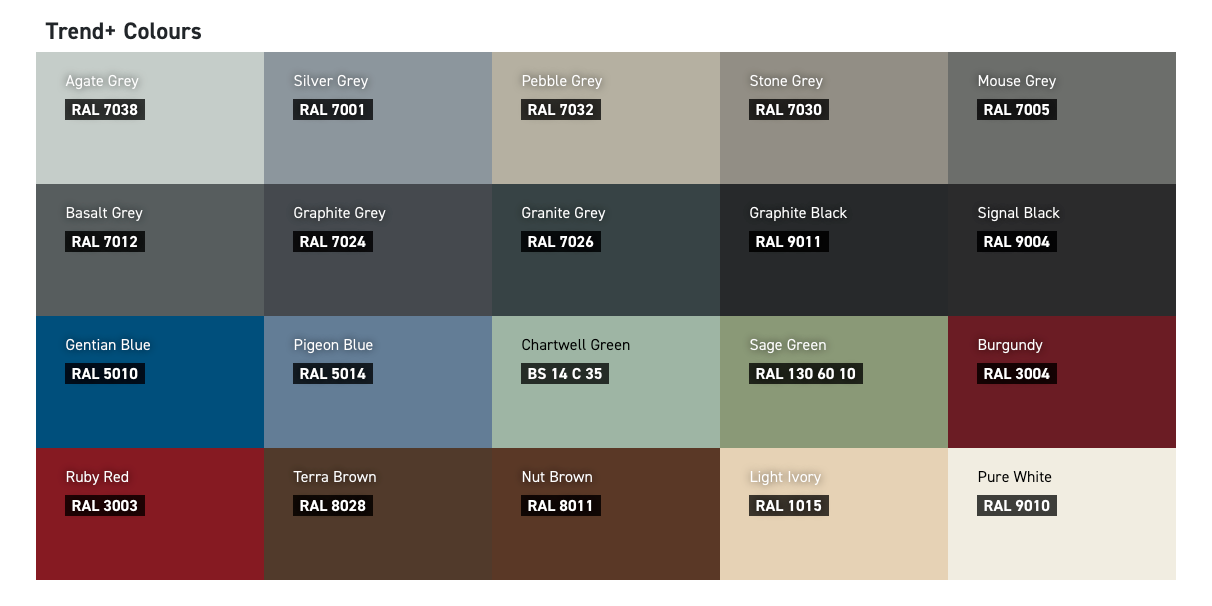Choose the Sage Green tile
1212x606 pixels.
click(834, 382)
